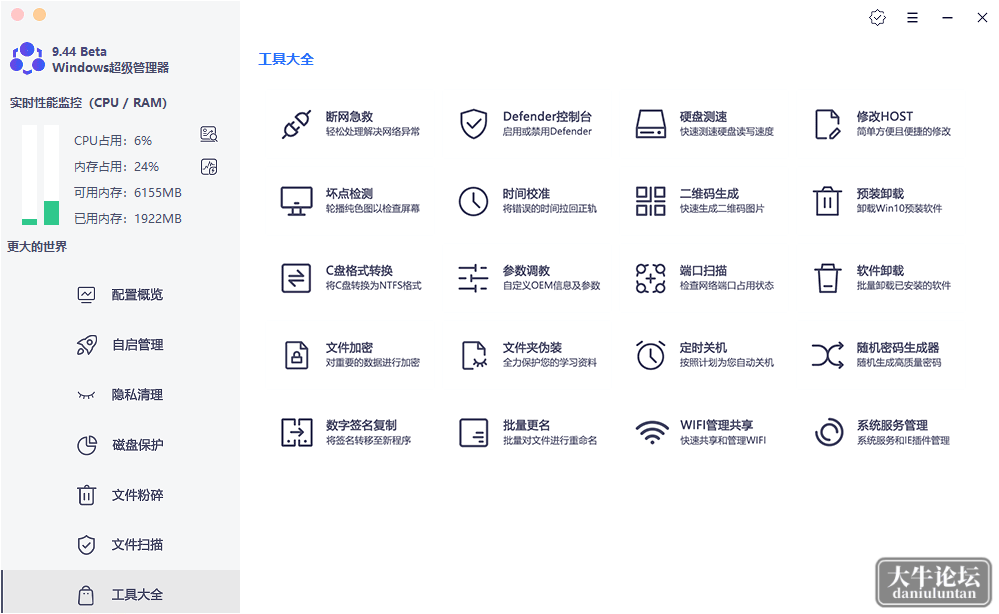Click description 系统服务和IE插件管理
This screenshot has width=999, height=614.
[x=903, y=440]
